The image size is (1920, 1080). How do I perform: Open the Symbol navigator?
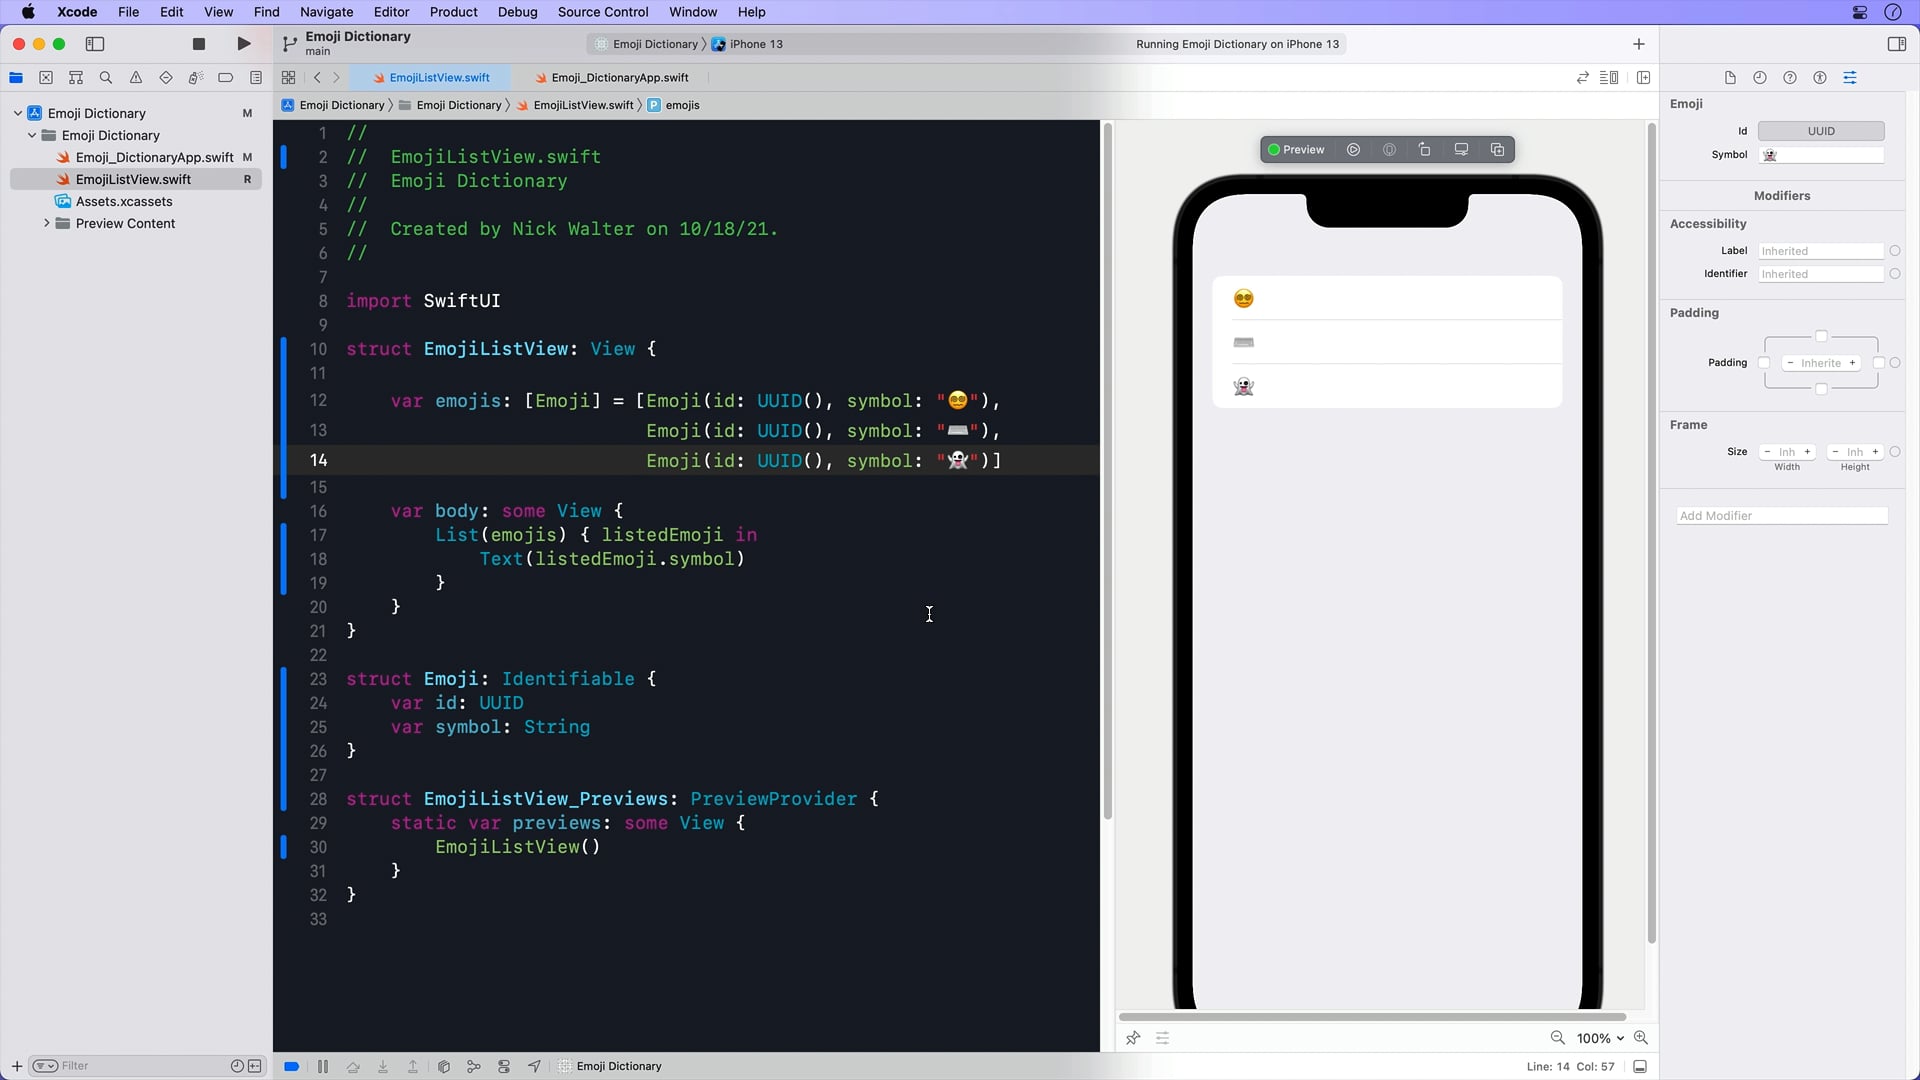point(76,78)
